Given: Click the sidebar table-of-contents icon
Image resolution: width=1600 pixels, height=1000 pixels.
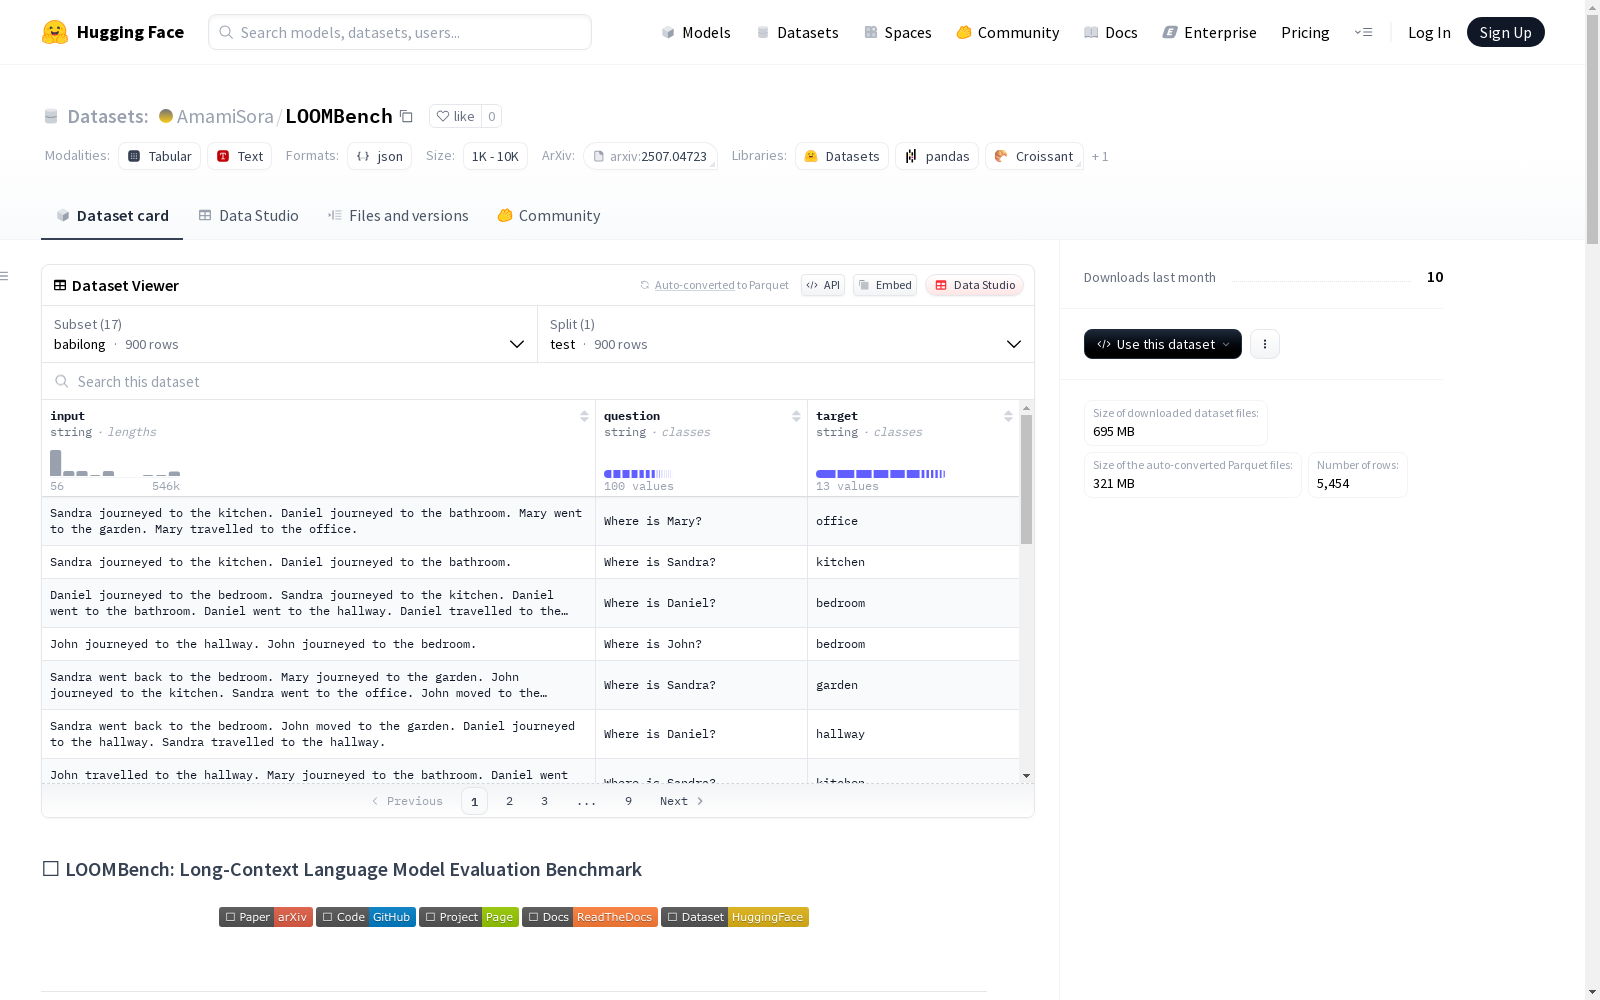Looking at the screenshot, I should click(5, 276).
